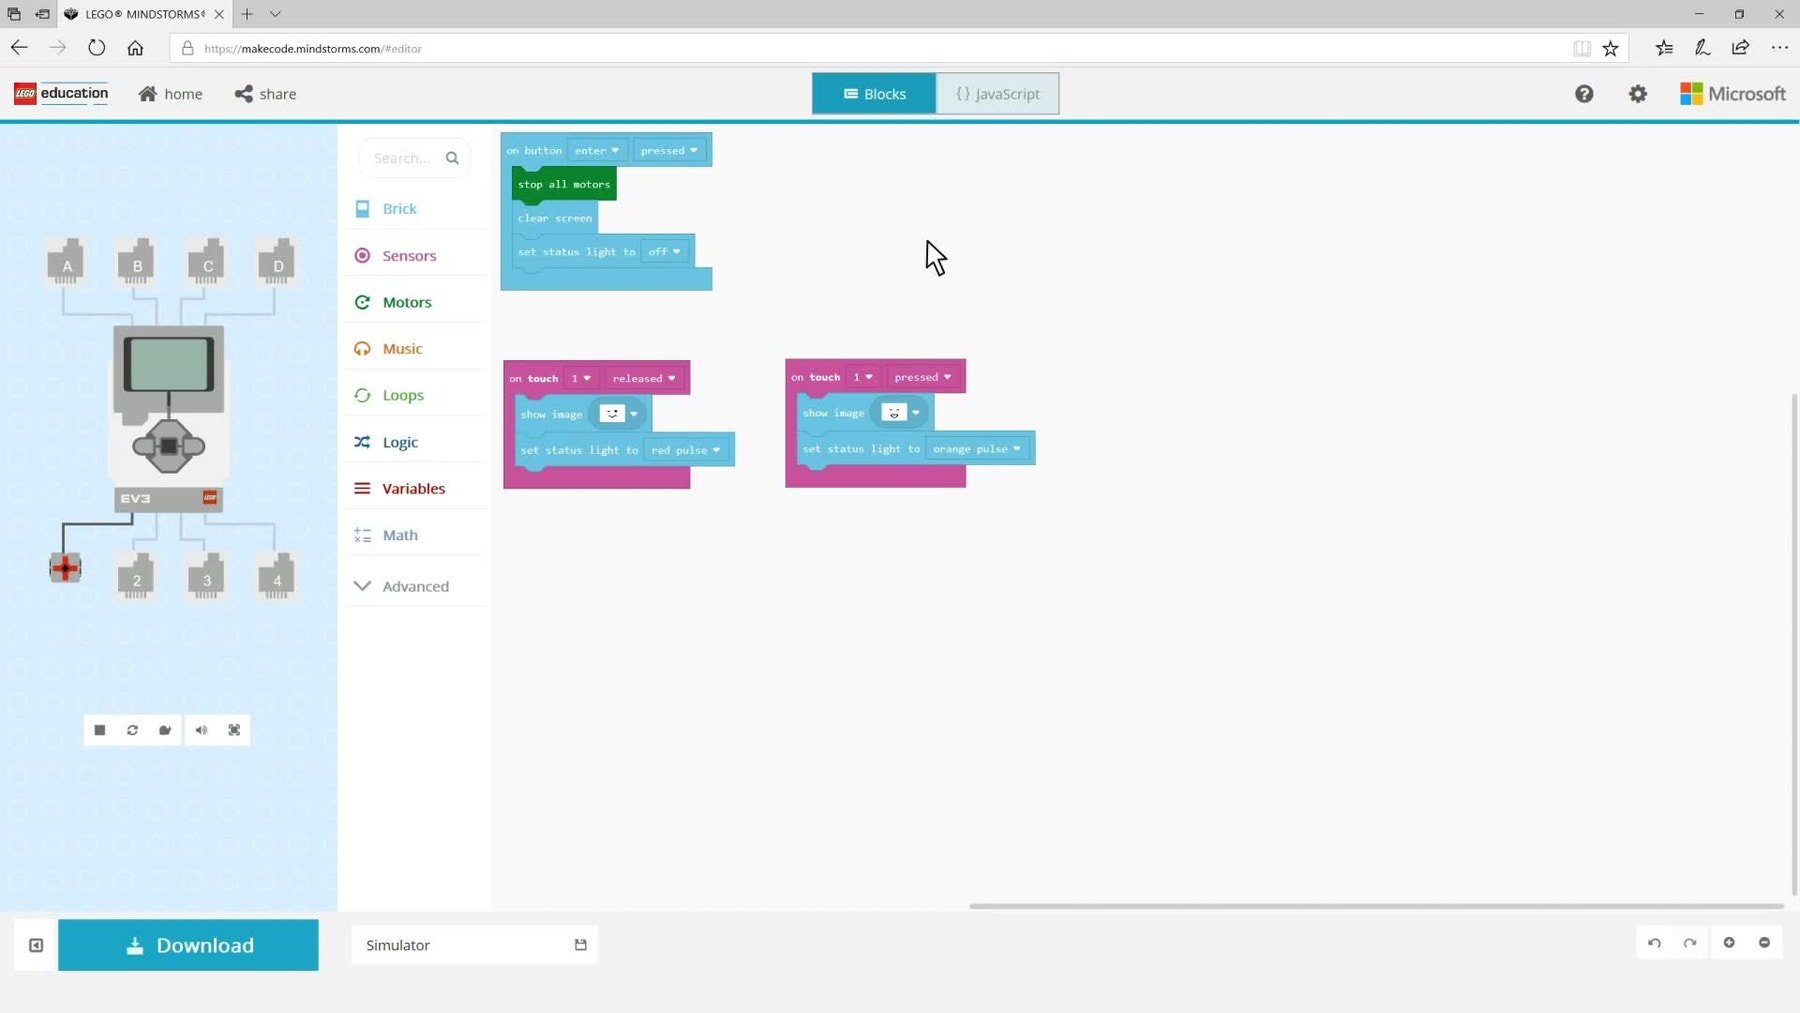Viewport: 1800px width, 1013px height.
Task: Undo the last block change
Action: [x=1654, y=943]
